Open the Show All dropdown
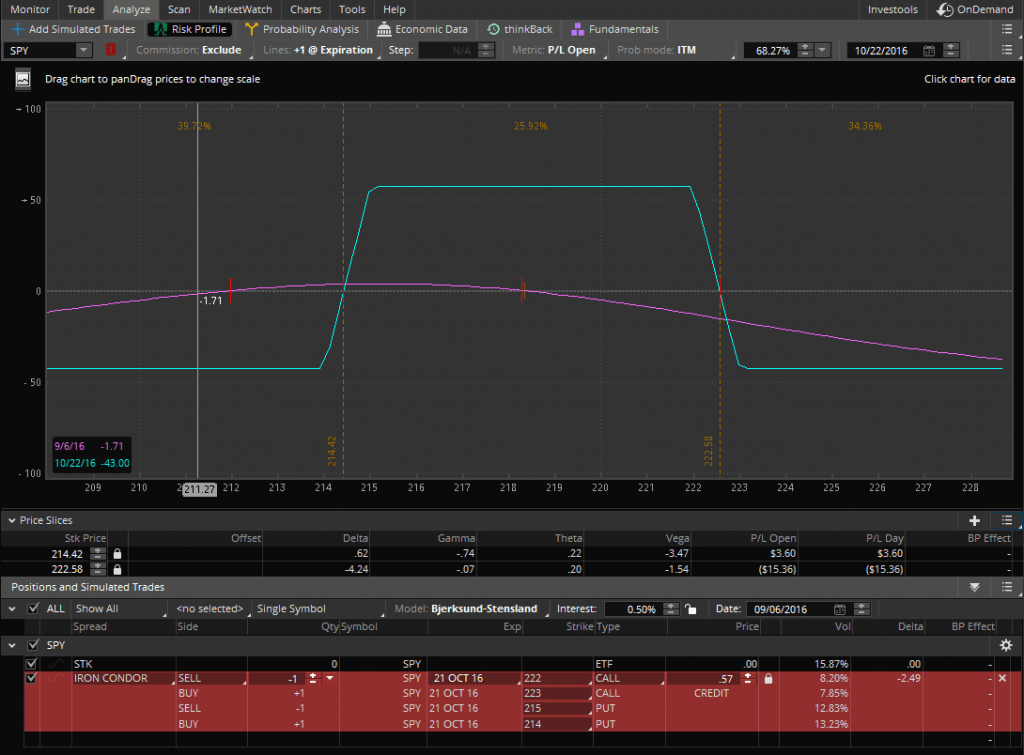1024x755 pixels. (x=120, y=609)
